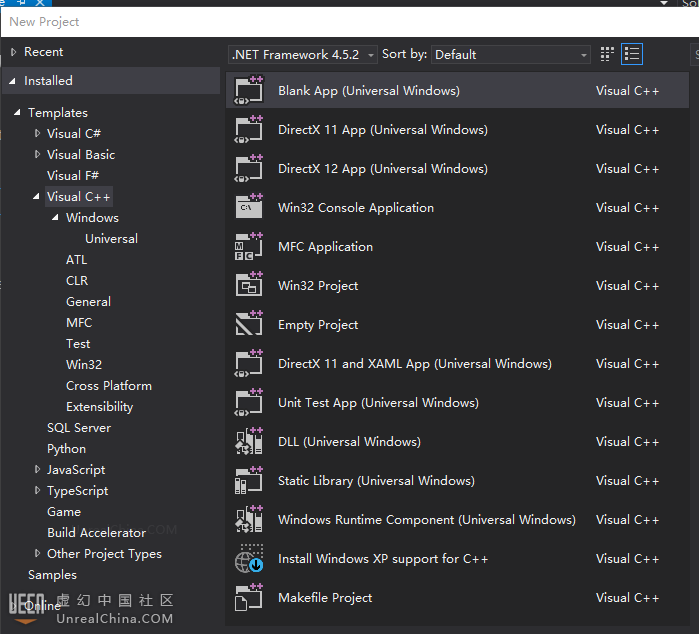This screenshot has width=699, height=634.
Task: Select the CLR category
Action: point(77,280)
